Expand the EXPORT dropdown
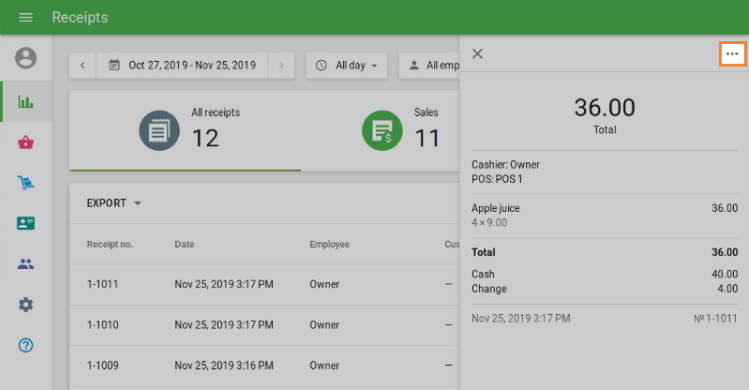Image resolution: width=749 pixels, height=390 pixels. click(x=114, y=203)
